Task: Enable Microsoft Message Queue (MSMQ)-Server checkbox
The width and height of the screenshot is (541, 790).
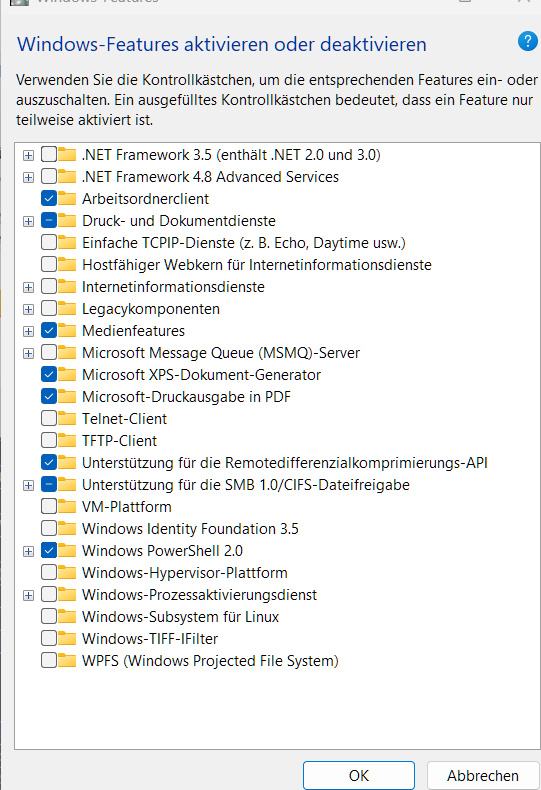Action: (49, 352)
